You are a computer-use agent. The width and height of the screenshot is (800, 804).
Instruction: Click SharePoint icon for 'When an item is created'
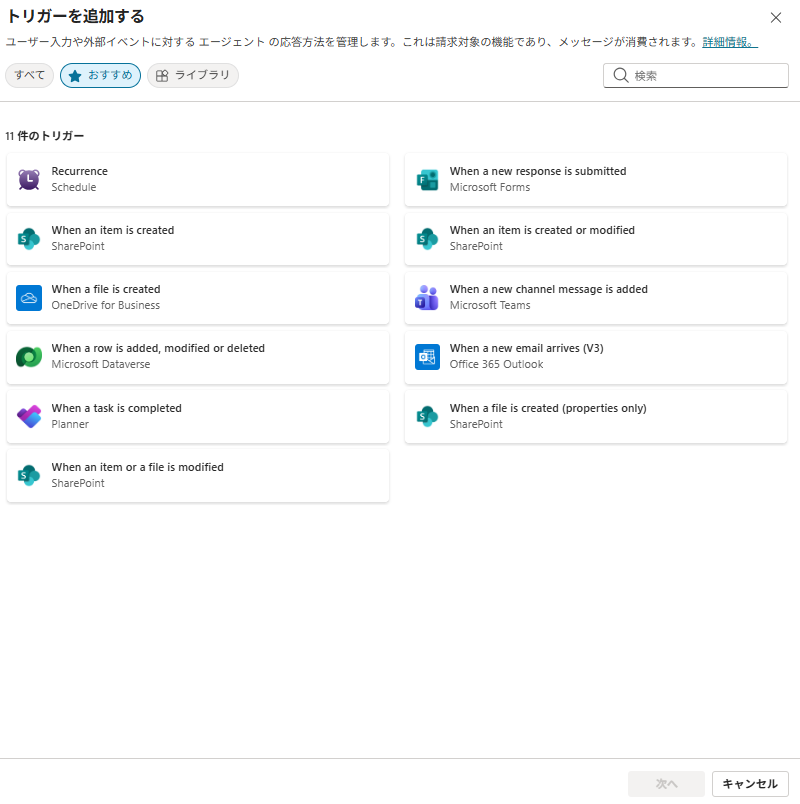(29, 238)
